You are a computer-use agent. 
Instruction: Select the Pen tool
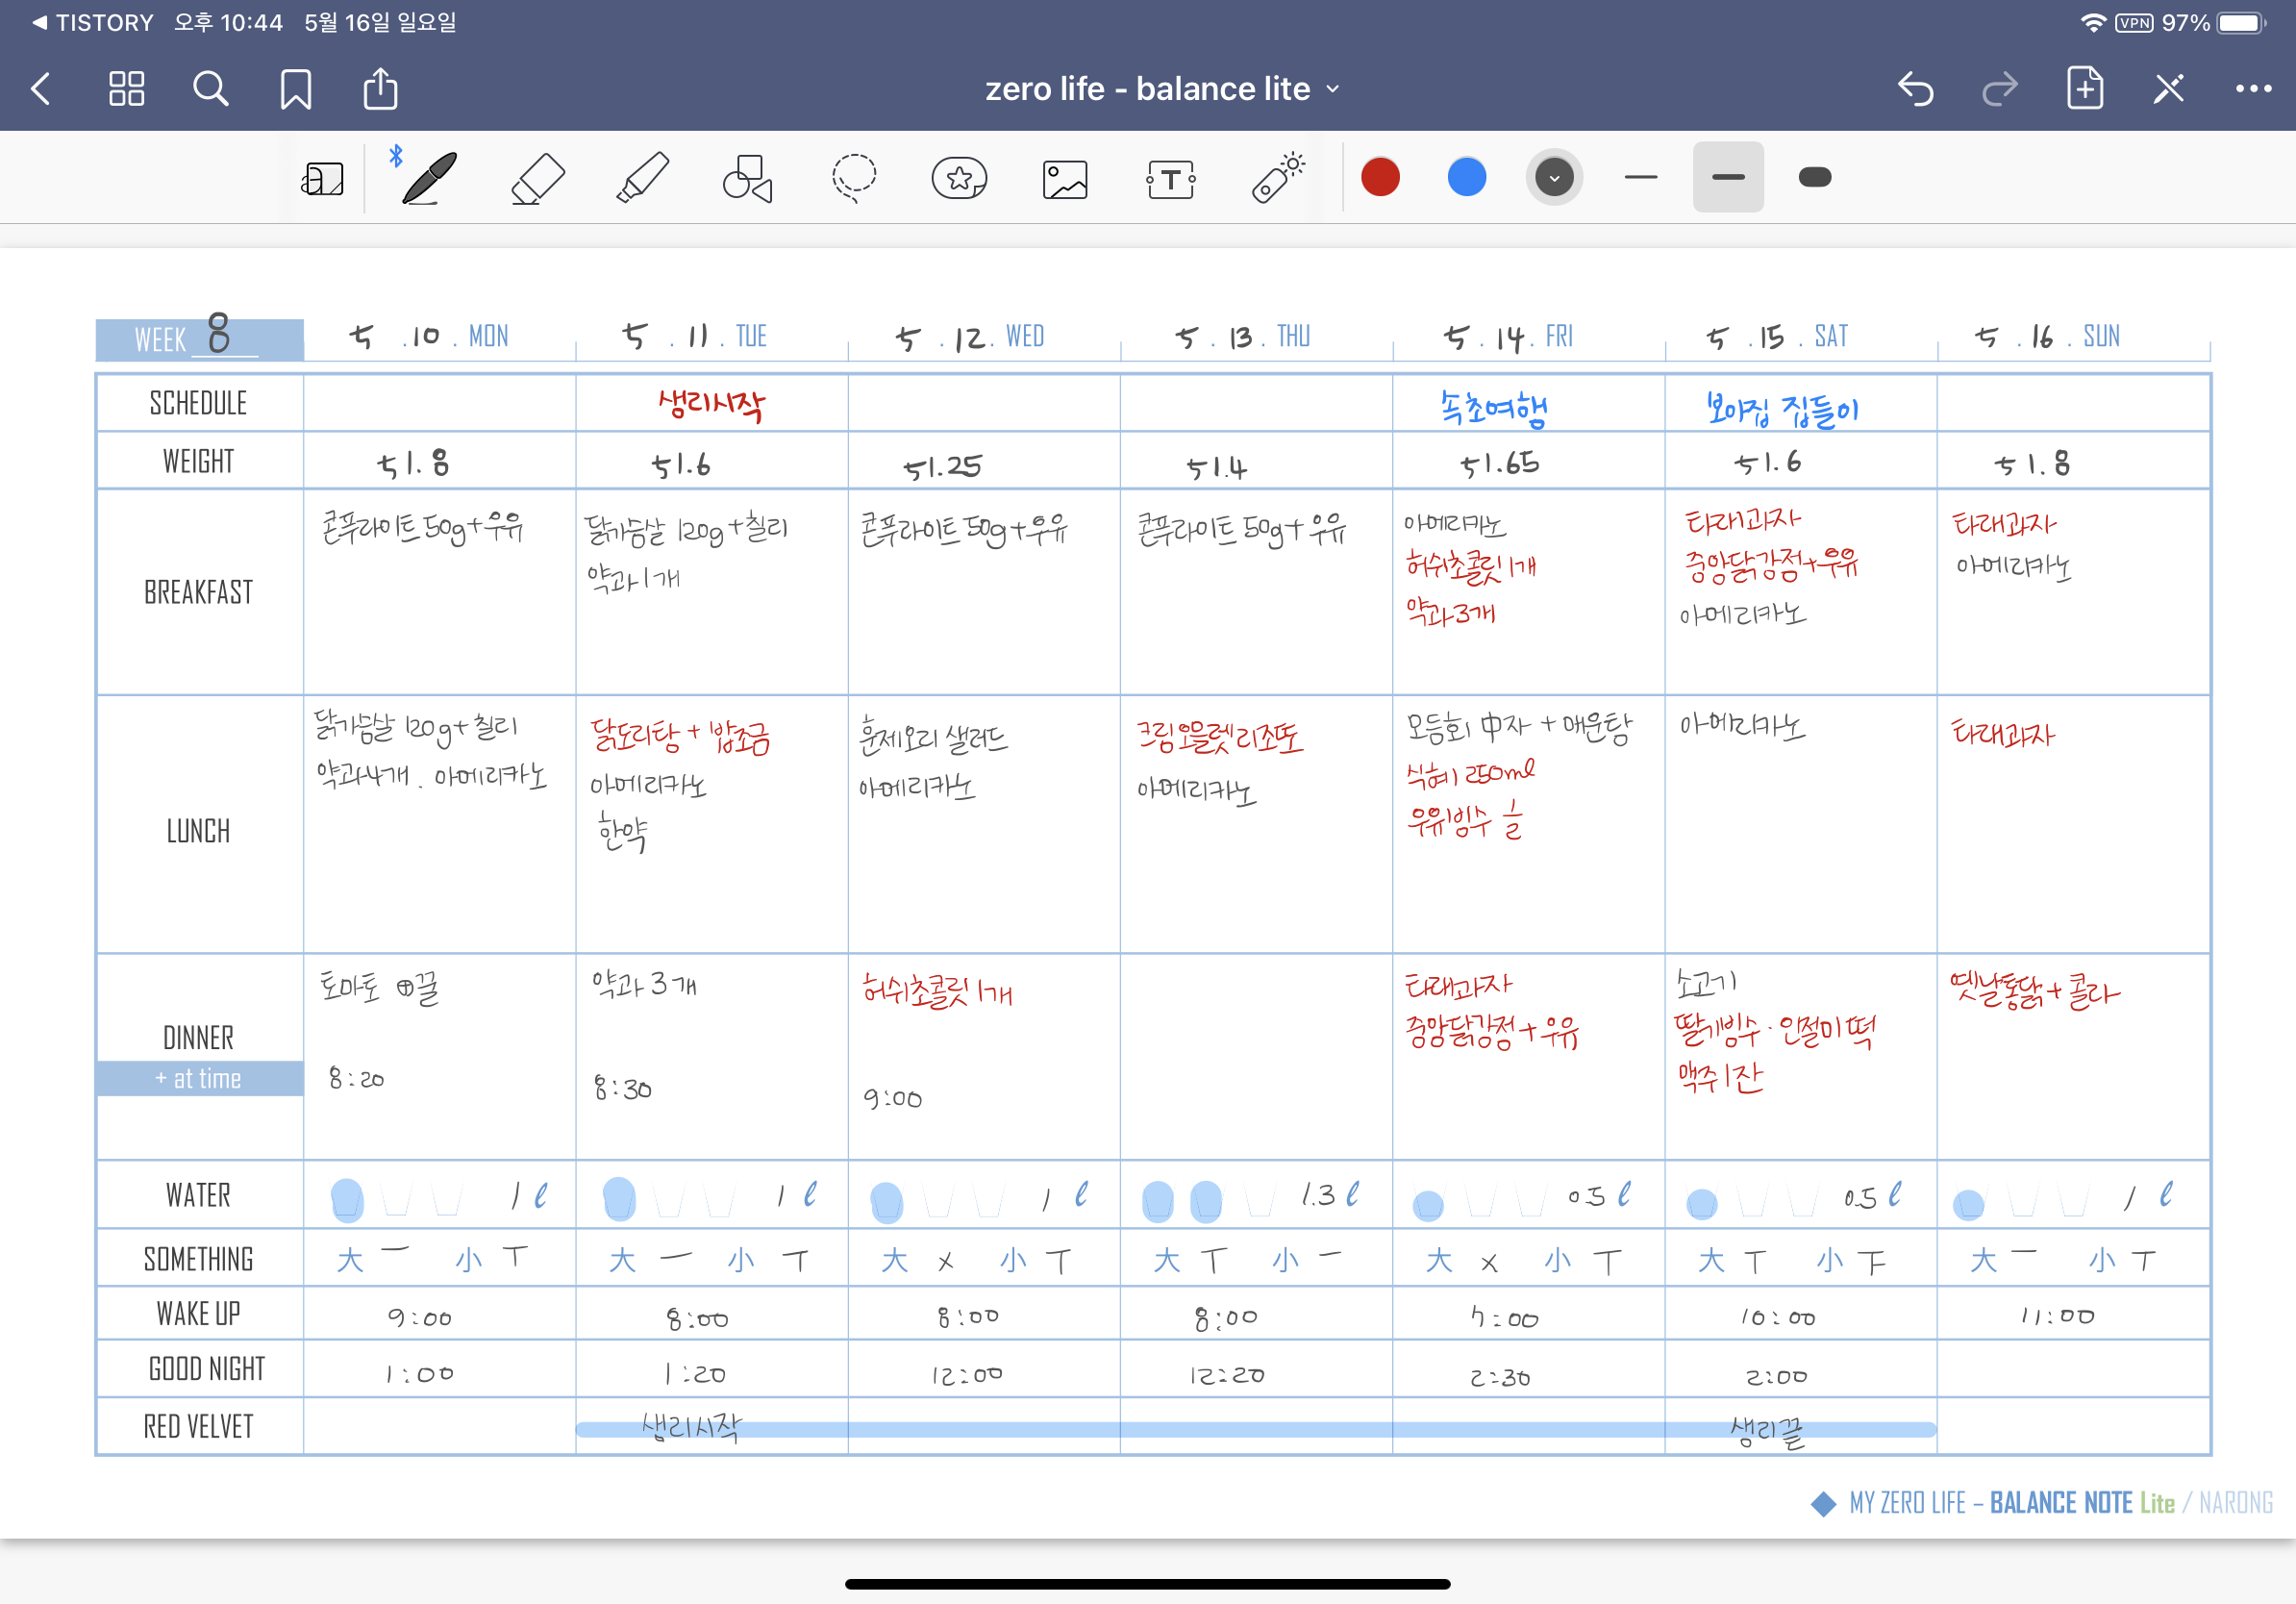tap(429, 178)
